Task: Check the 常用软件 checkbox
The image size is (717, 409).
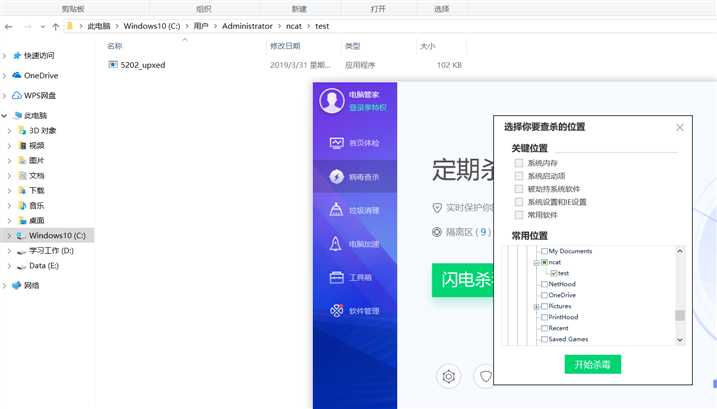Action: pyautogui.click(x=519, y=215)
